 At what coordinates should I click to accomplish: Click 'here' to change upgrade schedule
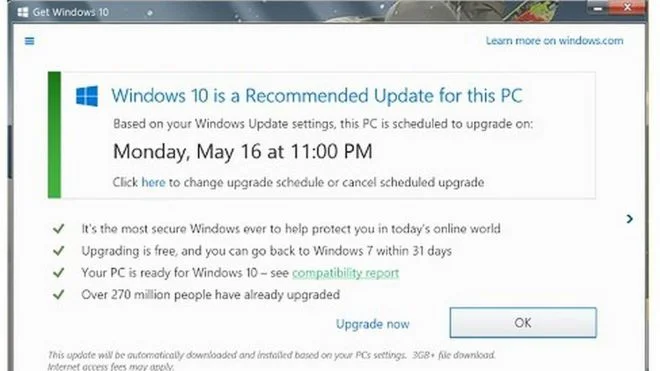(x=153, y=182)
